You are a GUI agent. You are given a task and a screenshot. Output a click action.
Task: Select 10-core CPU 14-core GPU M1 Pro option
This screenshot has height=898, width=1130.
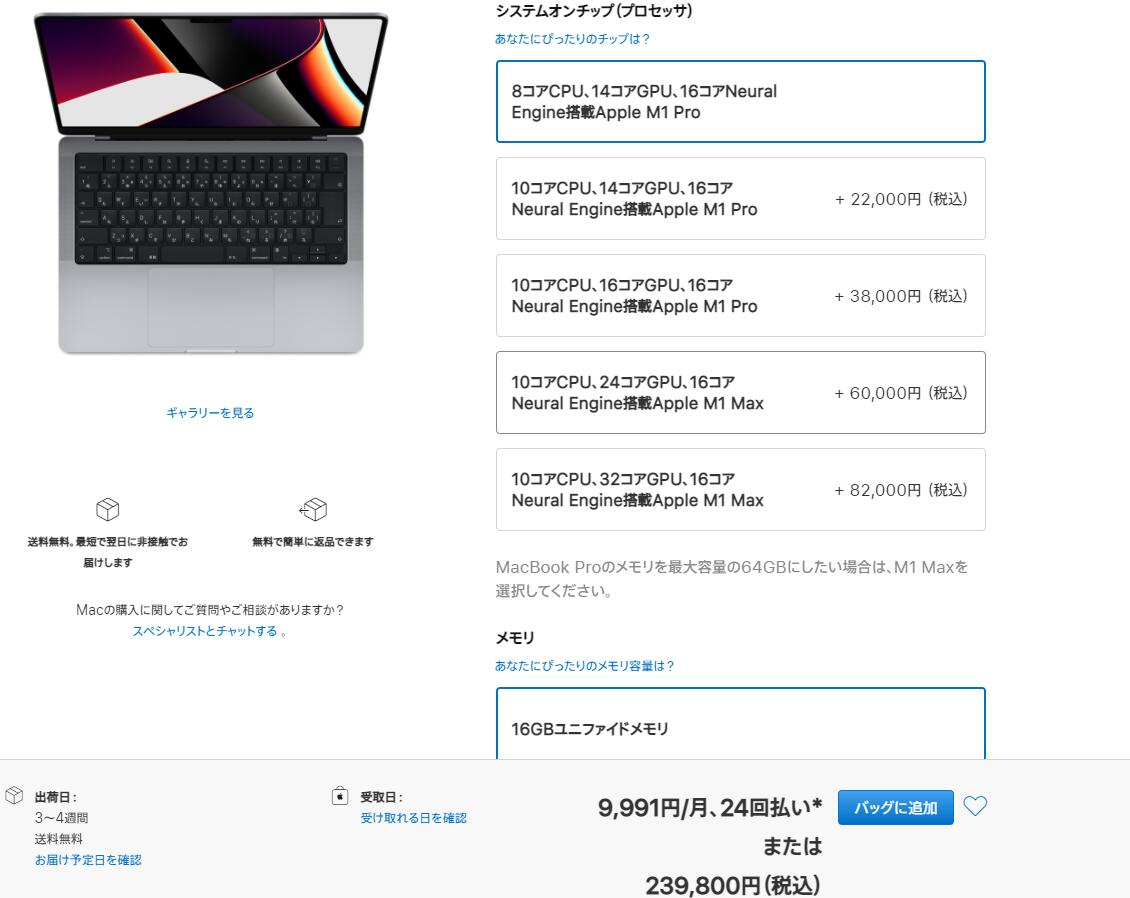click(740, 199)
